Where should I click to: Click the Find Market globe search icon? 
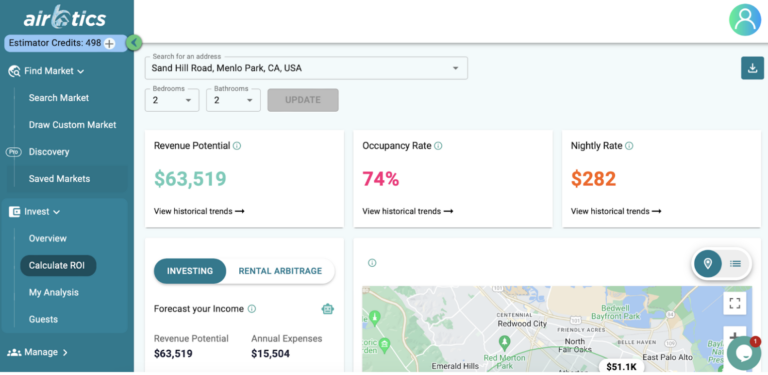[x=14, y=71]
